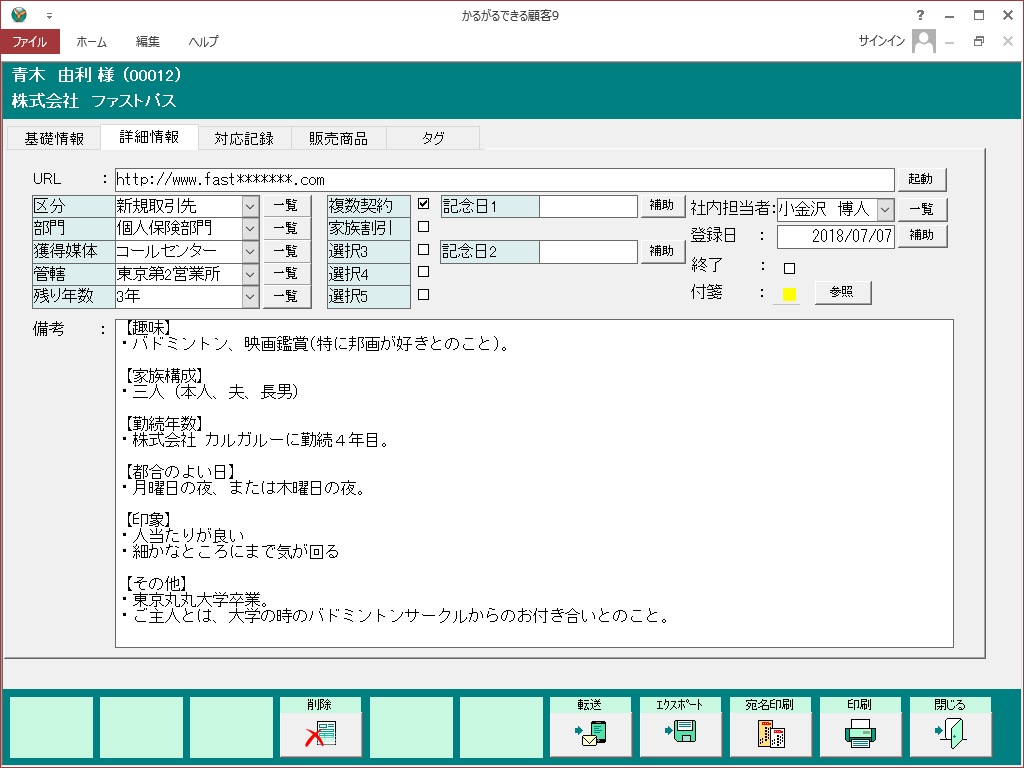
Task: Click the 宛名印刷 address print icon
Action: [x=771, y=733]
